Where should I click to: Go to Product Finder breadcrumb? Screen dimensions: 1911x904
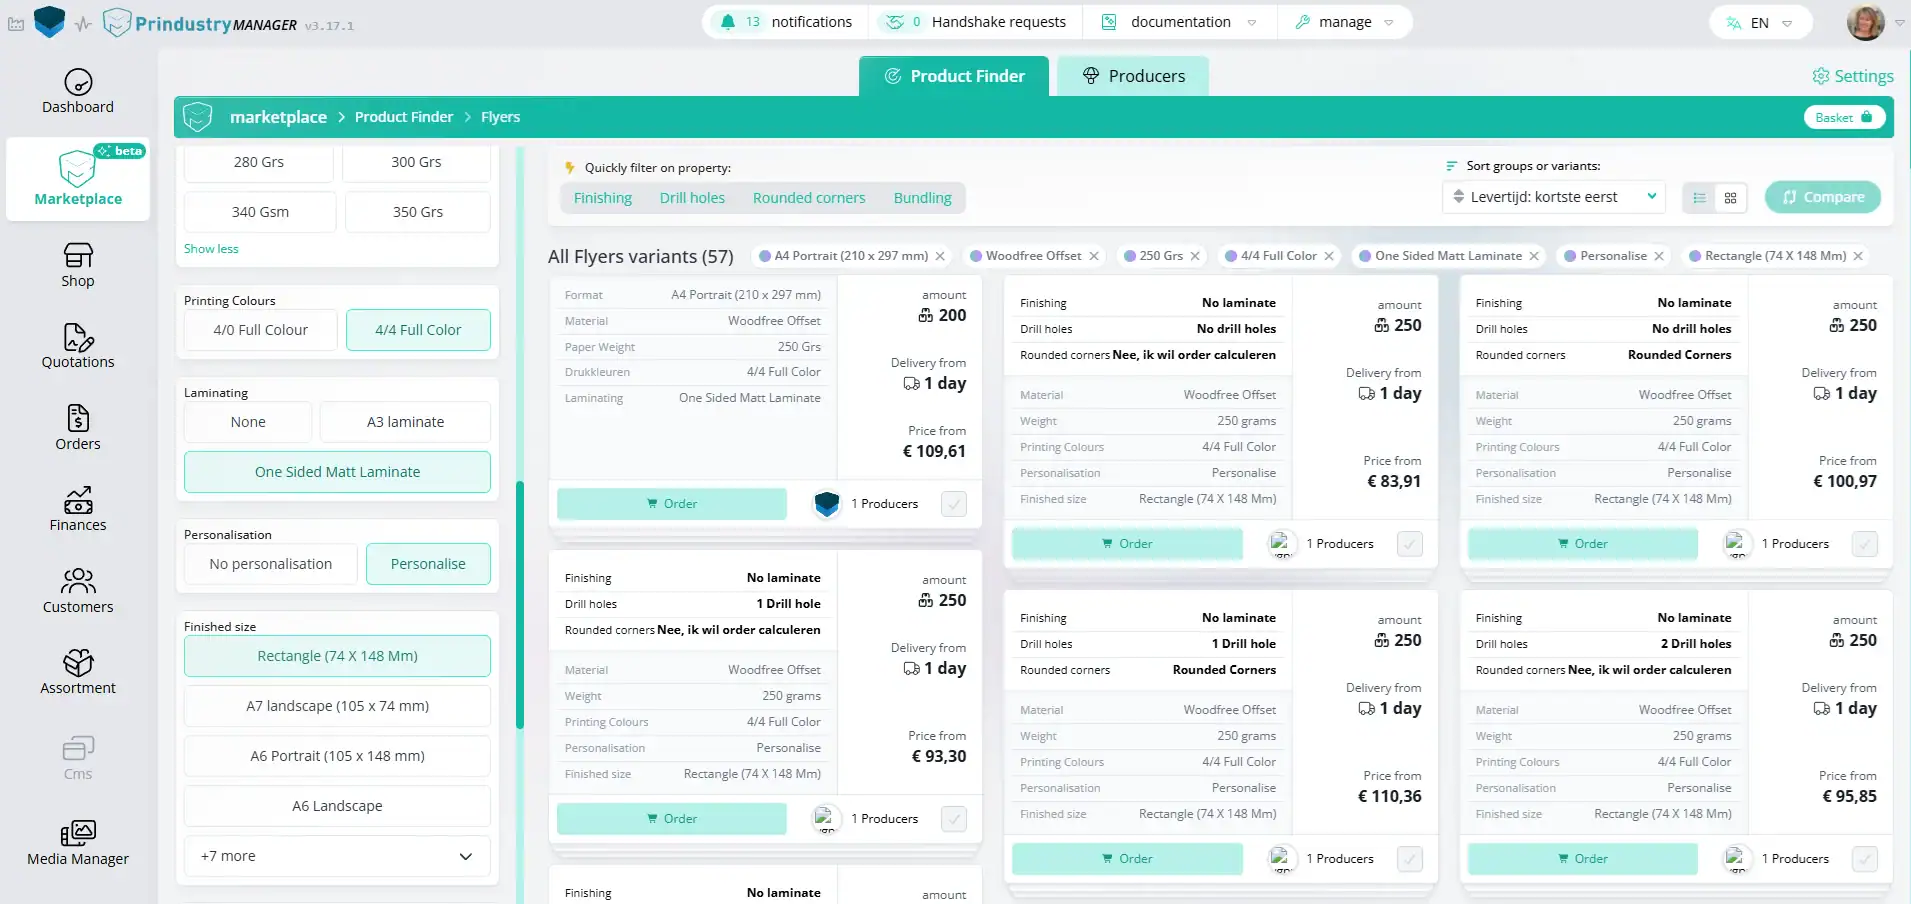[x=404, y=117]
